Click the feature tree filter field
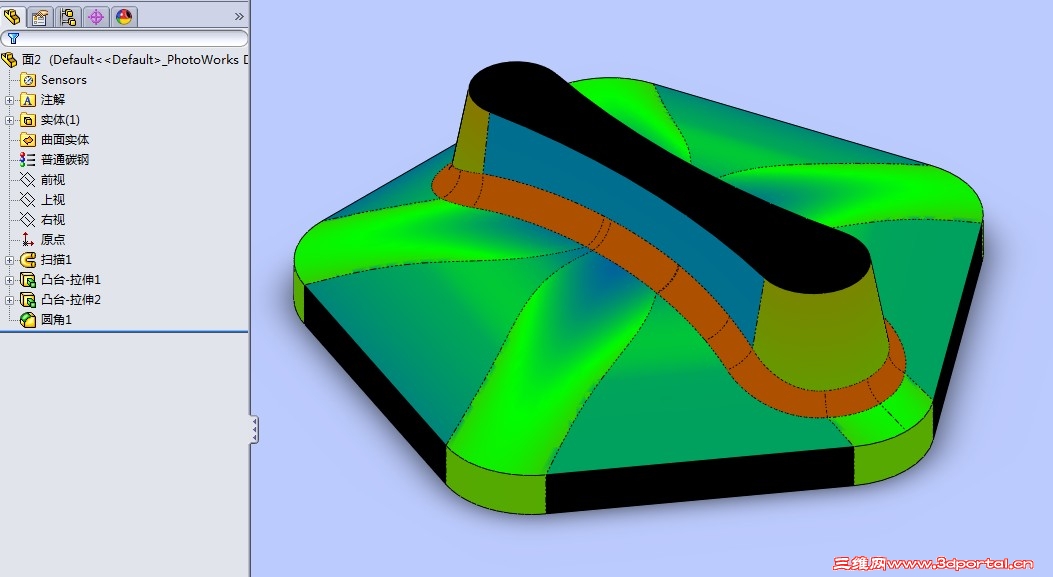This screenshot has height=577, width=1053. click(124, 39)
